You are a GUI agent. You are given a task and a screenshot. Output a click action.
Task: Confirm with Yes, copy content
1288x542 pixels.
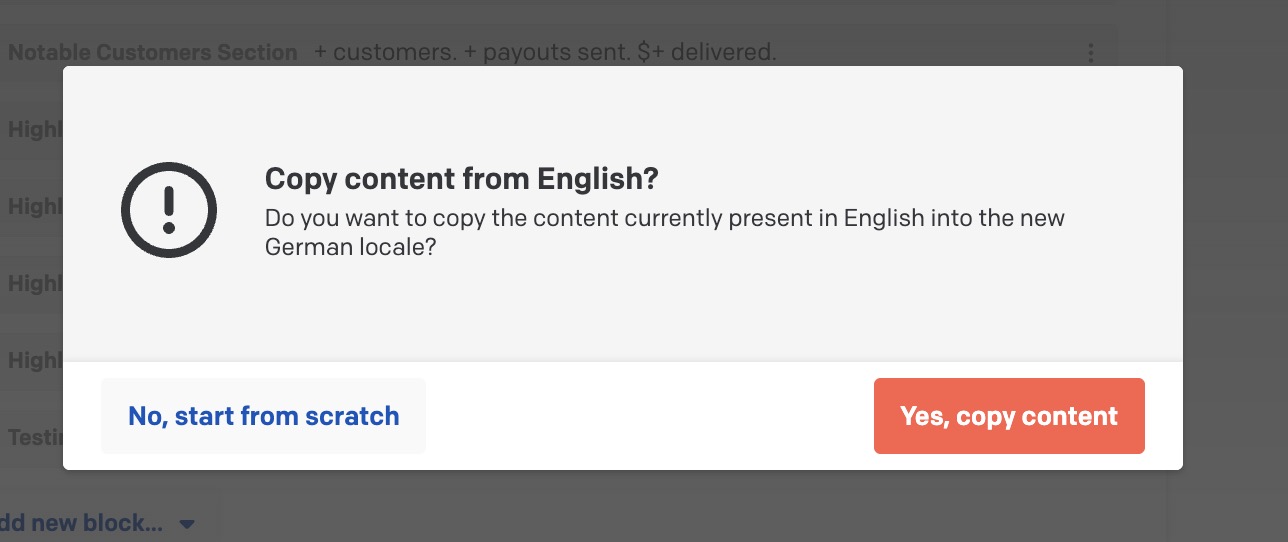pyautogui.click(x=1009, y=416)
